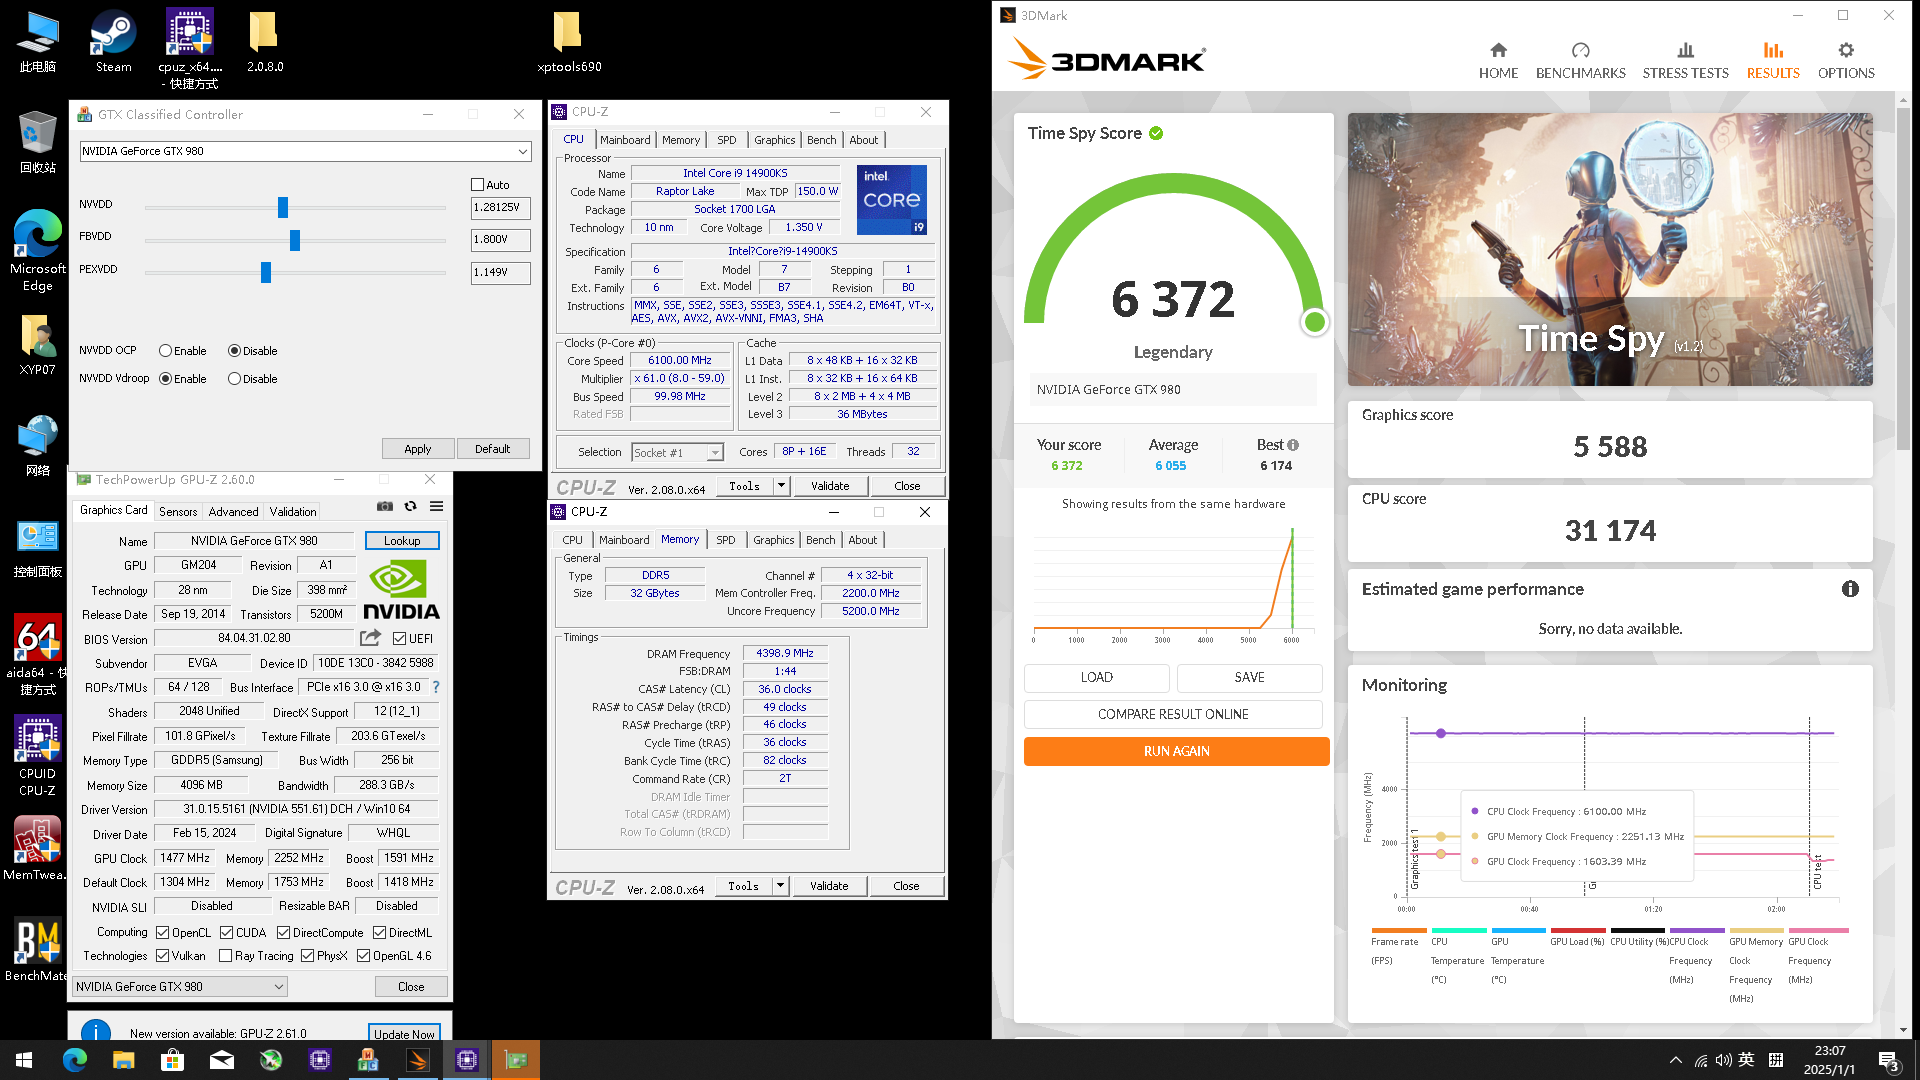Open MemTweak desktop shortcut

[38, 848]
